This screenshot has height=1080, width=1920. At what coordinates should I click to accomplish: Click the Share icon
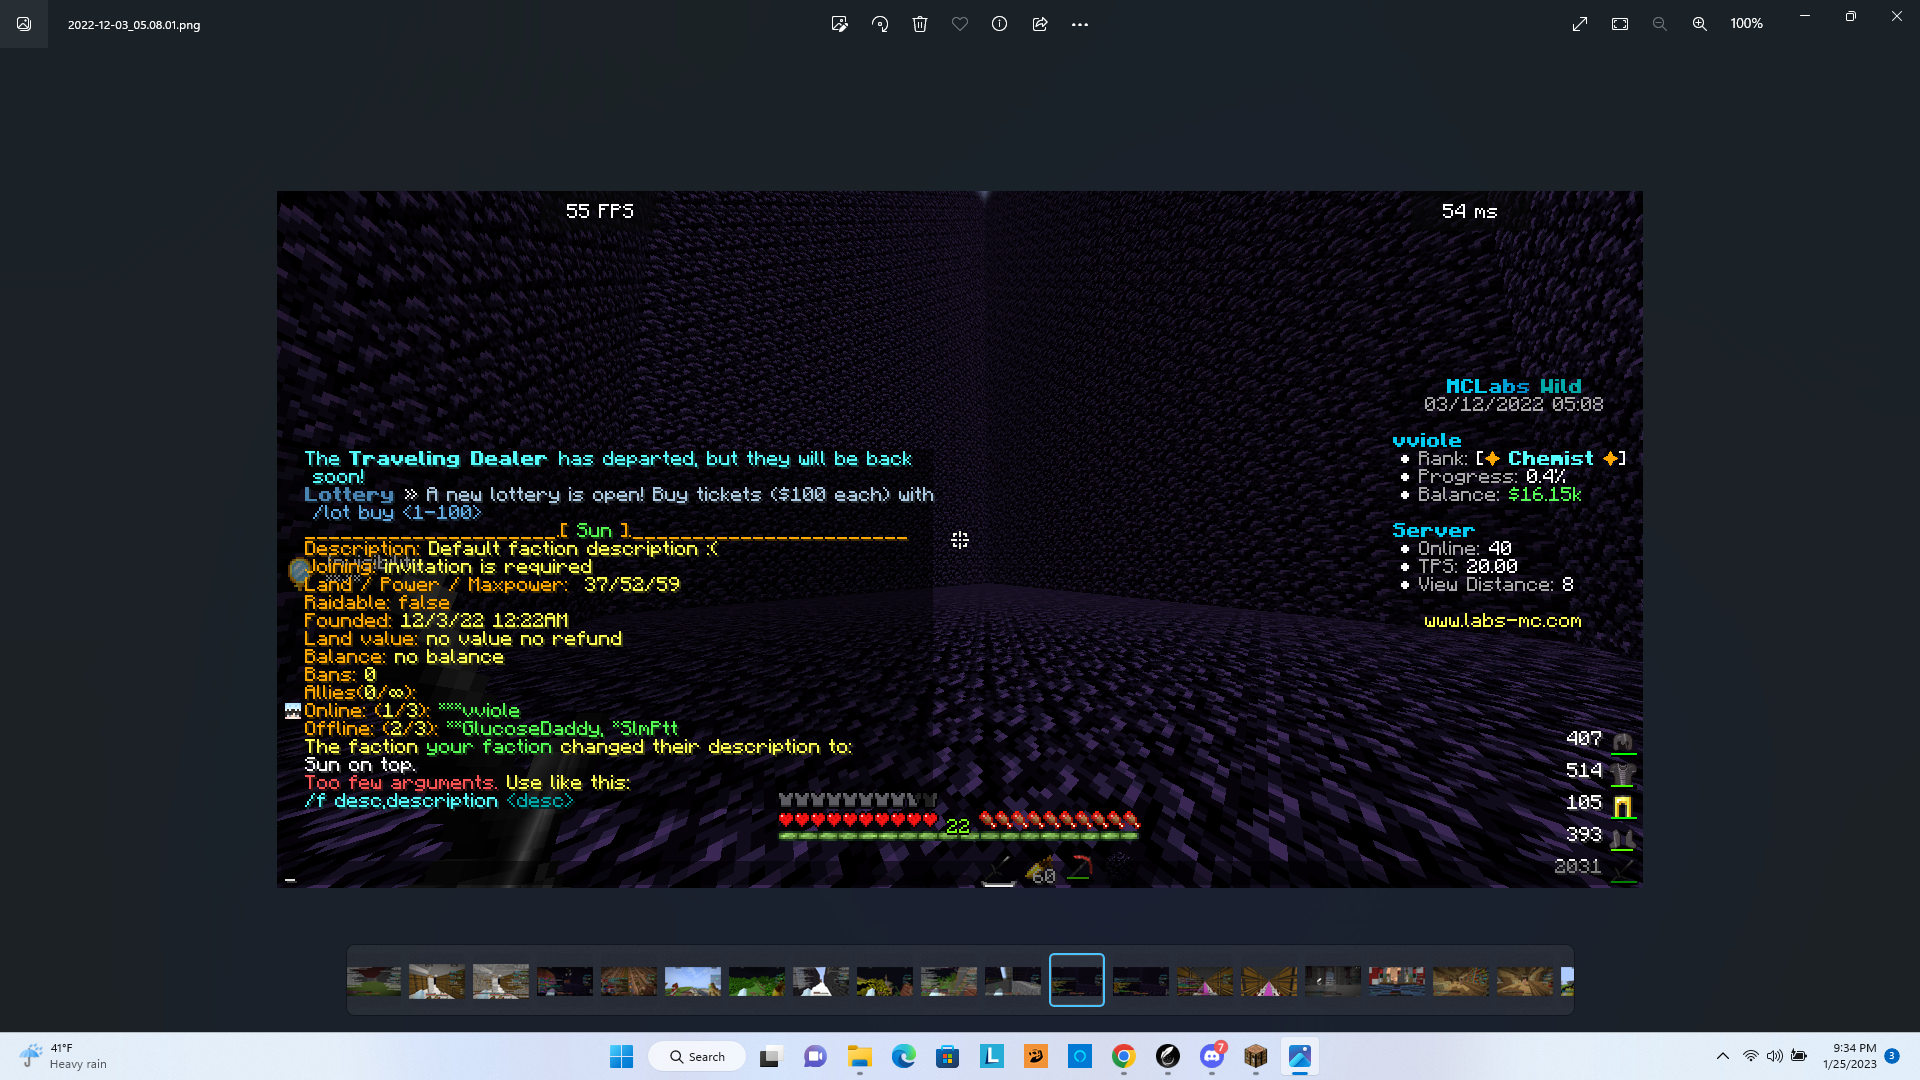click(1040, 24)
